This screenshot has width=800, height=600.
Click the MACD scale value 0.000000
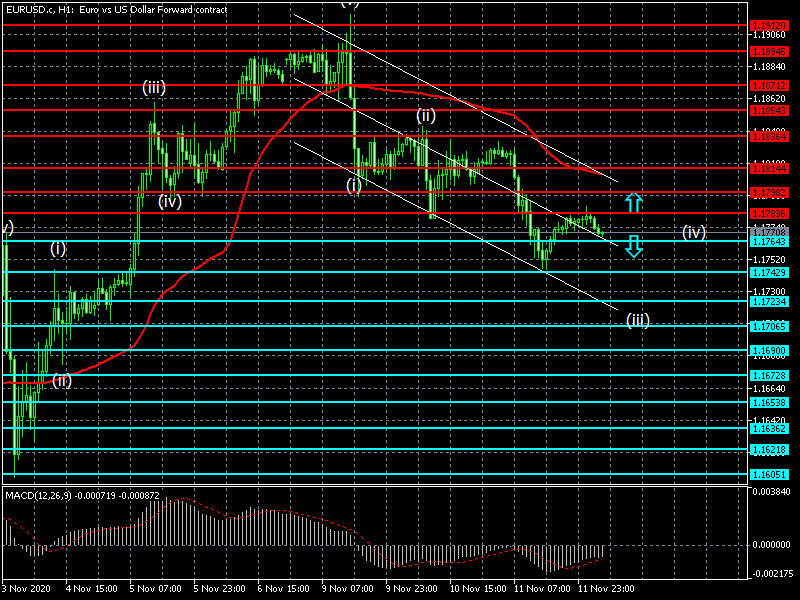click(771, 545)
